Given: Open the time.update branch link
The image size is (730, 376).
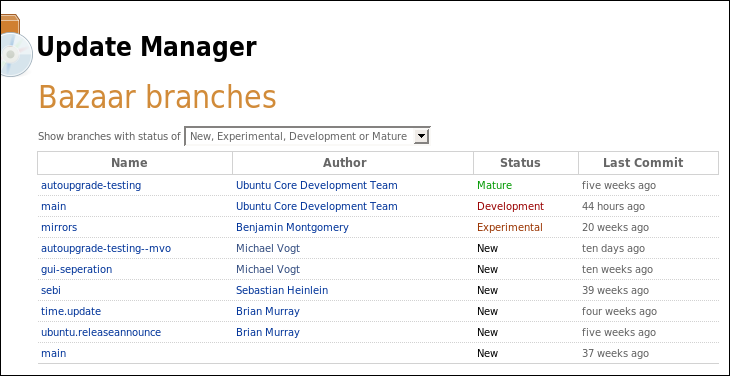Looking at the screenshot, I should 71,311.
